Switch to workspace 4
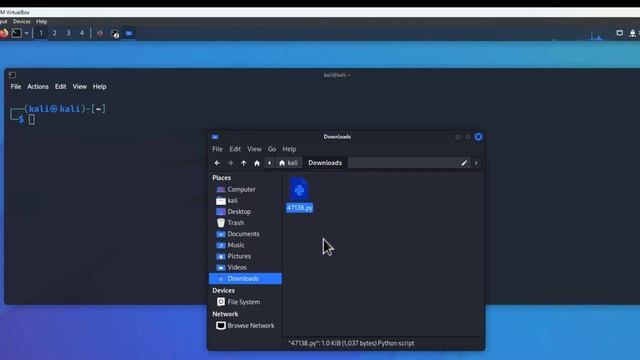The height and width of the screenshot is (360, 640). 82,33
